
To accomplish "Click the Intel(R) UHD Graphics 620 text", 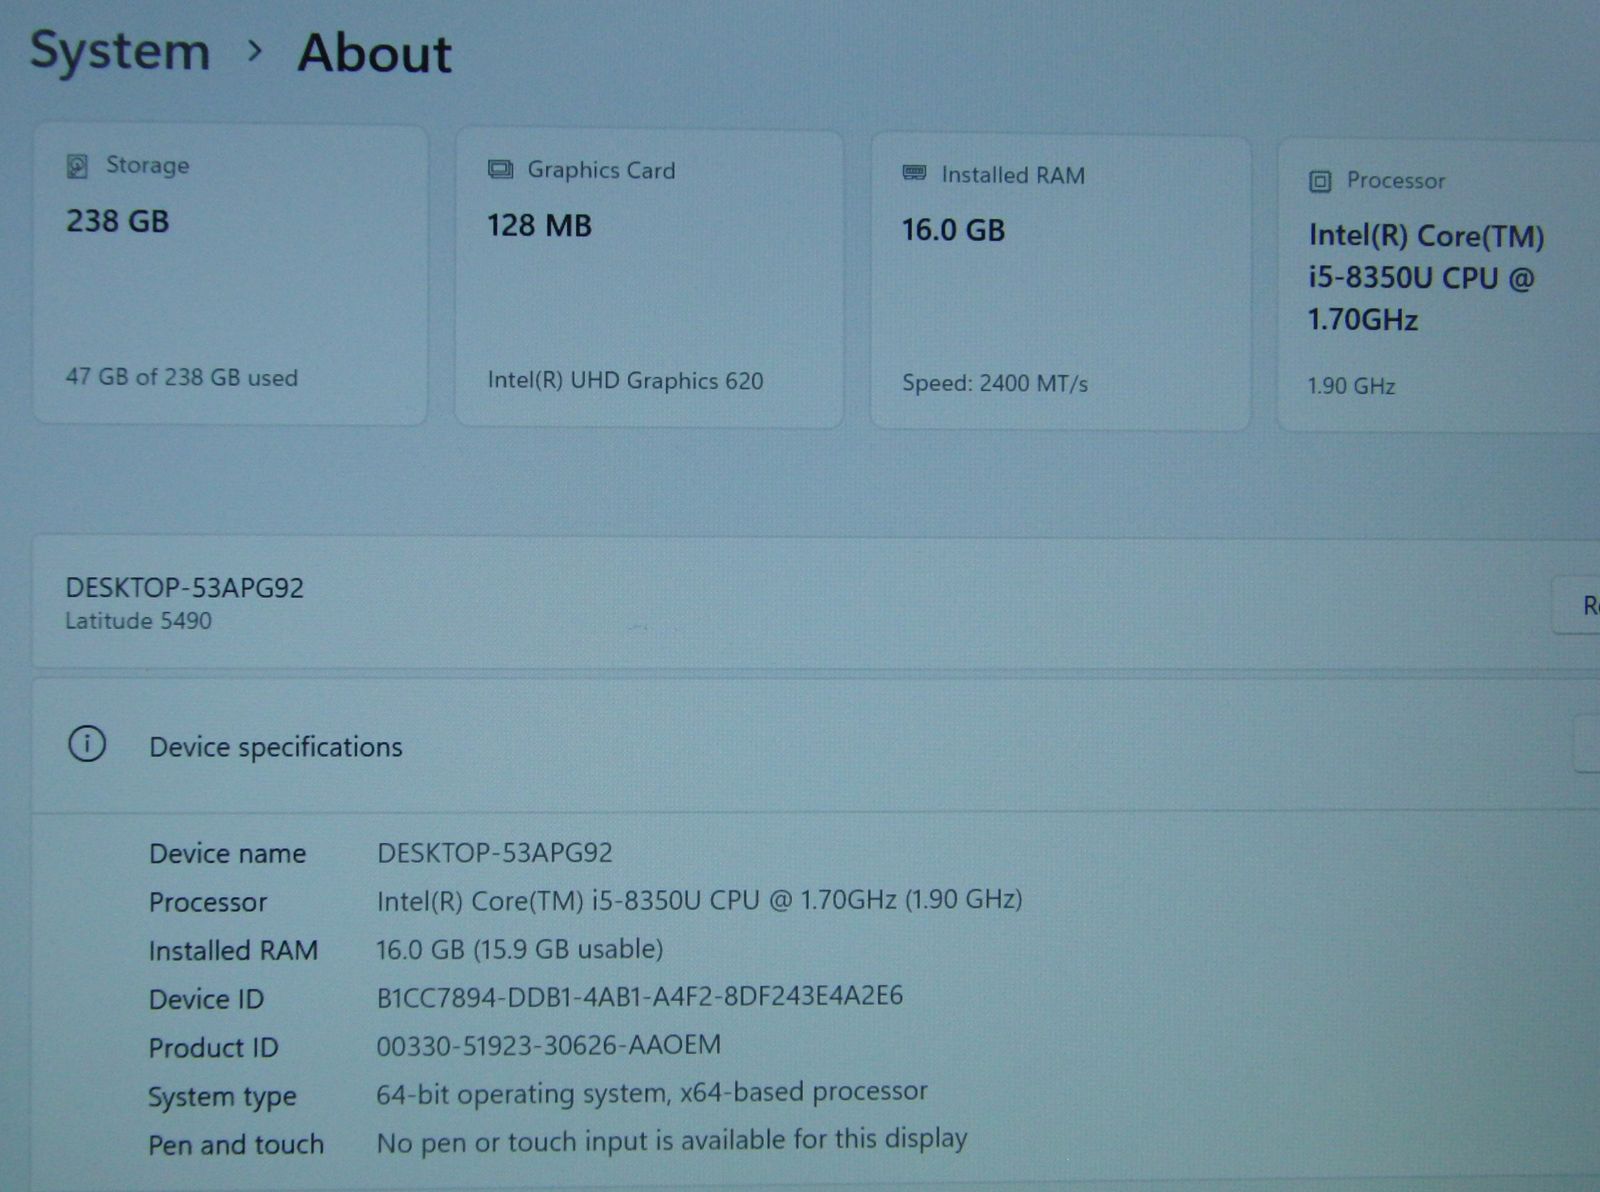I will (x=625, y=381).
